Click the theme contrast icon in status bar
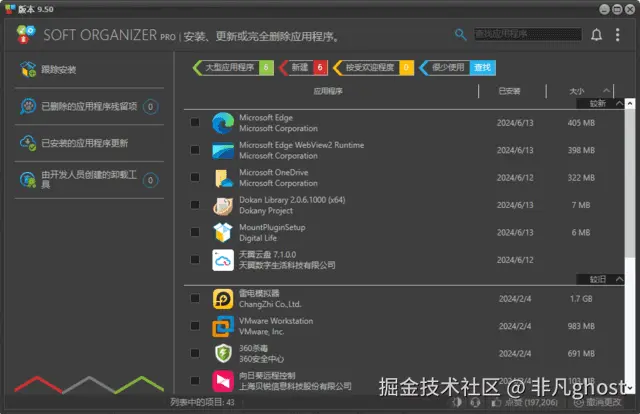Screen dimensions: 640x414 pos(457,403)
